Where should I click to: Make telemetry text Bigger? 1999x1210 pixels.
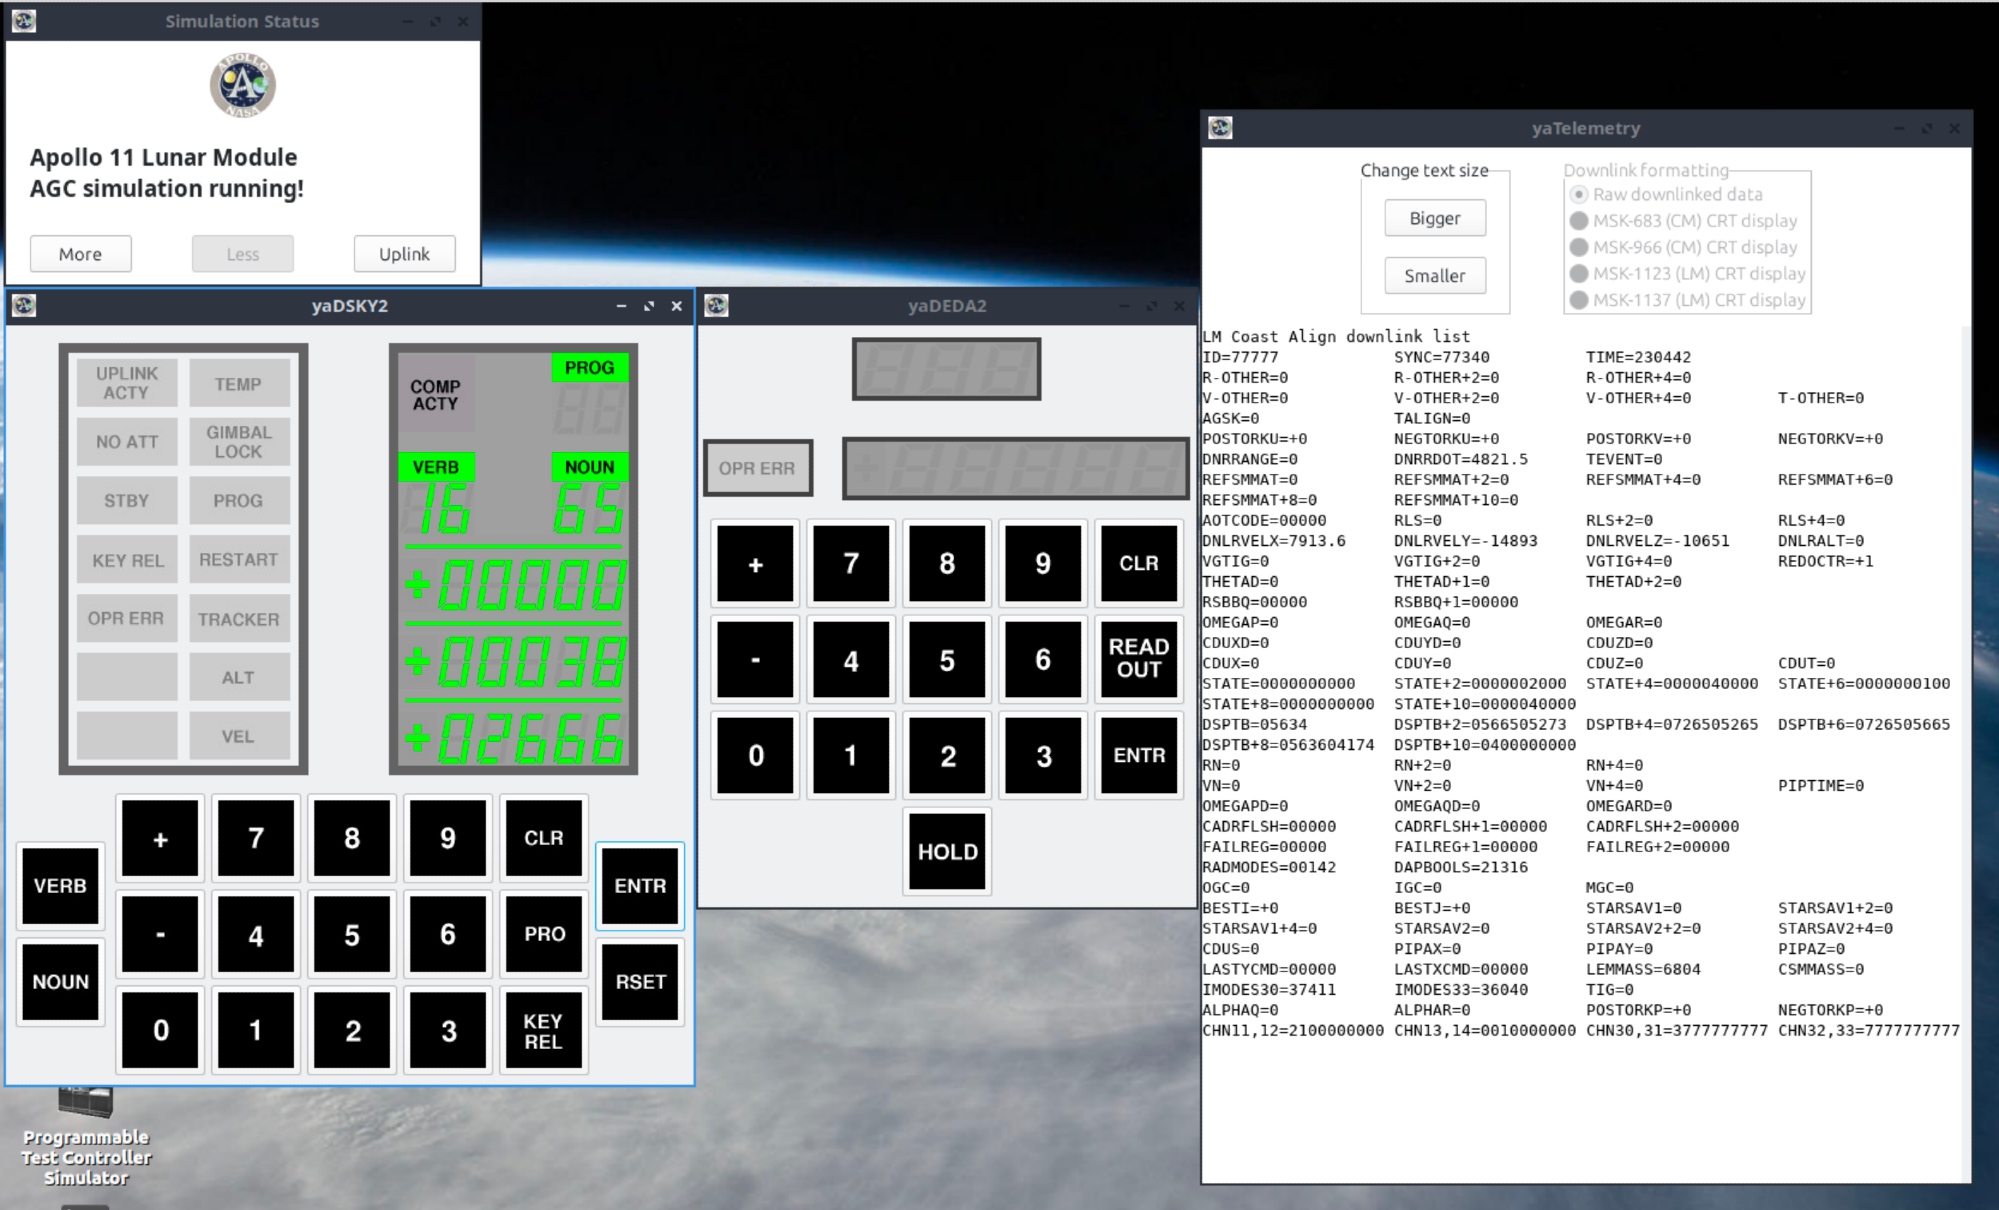(1434, 218)
